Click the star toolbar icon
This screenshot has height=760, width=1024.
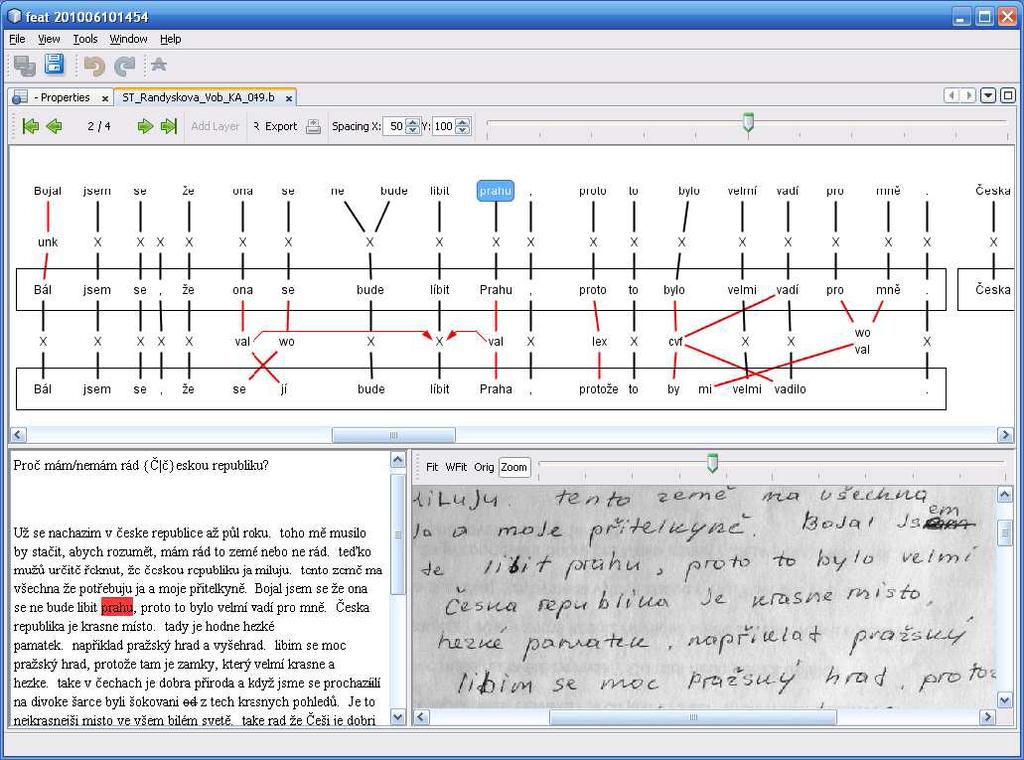tap(159, 65)
